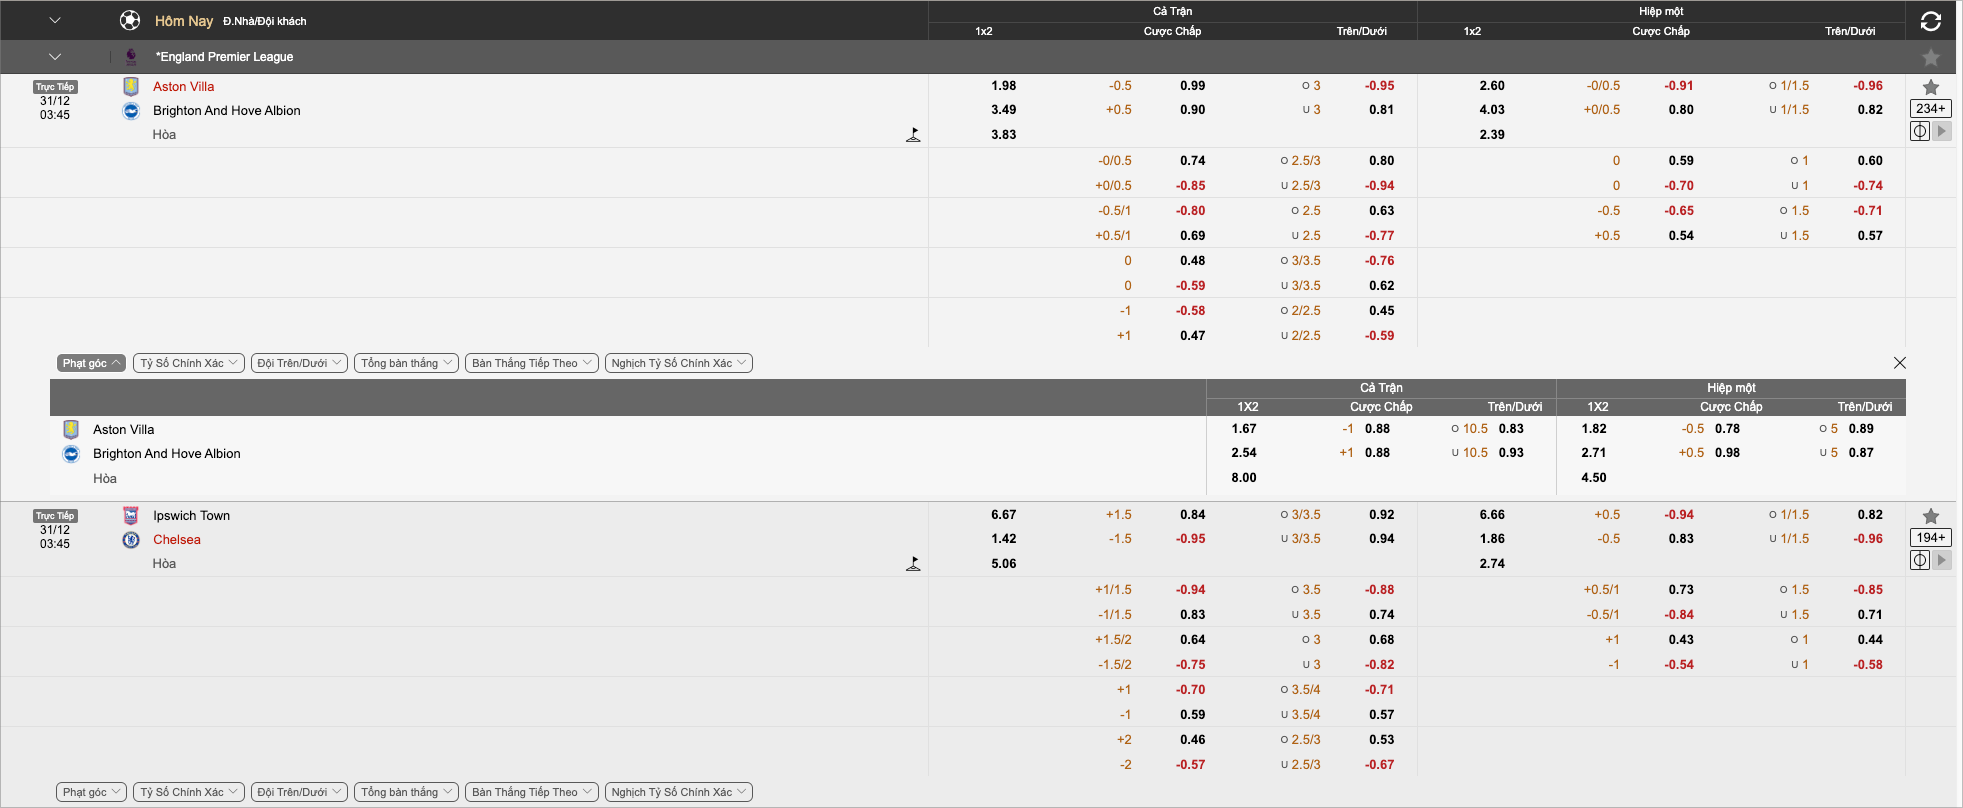Bet on Chelsea win at 1.42

point(1003,539)
